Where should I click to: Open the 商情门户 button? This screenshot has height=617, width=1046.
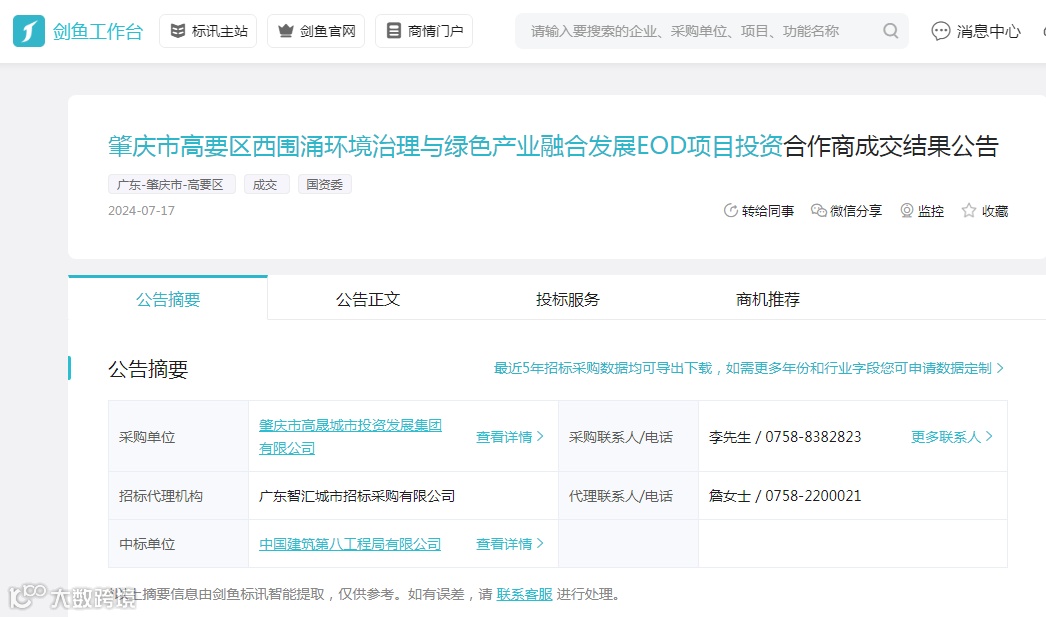coord(424,31)
